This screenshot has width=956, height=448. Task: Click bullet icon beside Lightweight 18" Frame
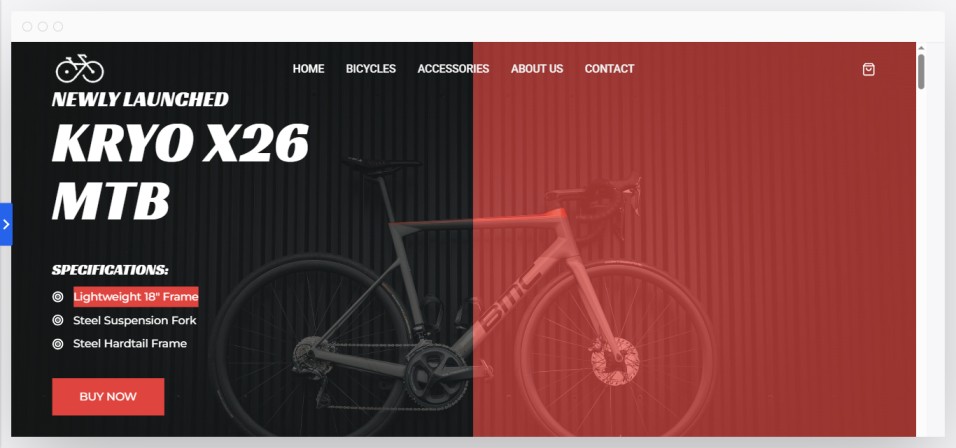point(58,297)
